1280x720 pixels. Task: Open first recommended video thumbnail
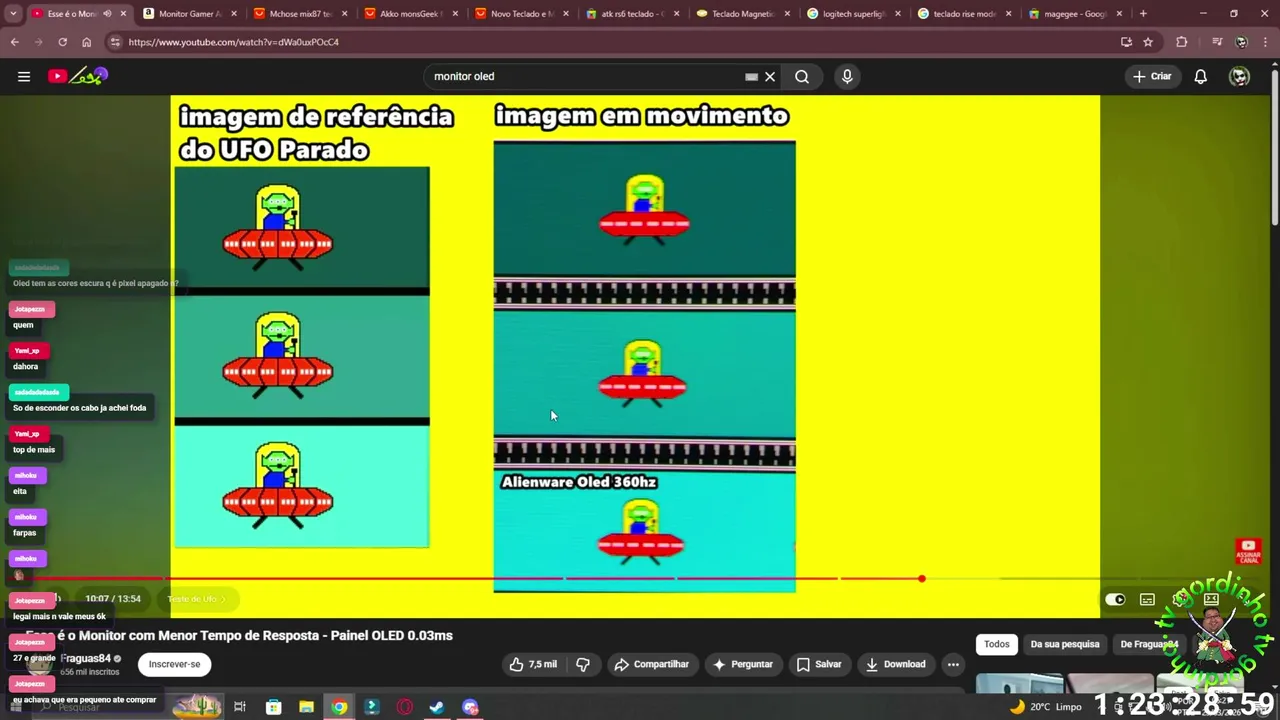coord(1020,684)
